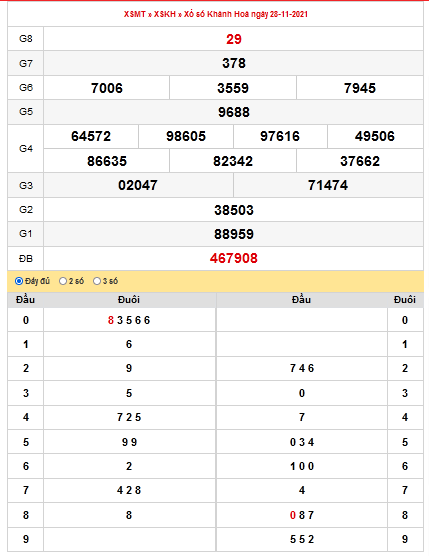Click the ĐB row label
429x556 pixels.
(x=26, y=258)
